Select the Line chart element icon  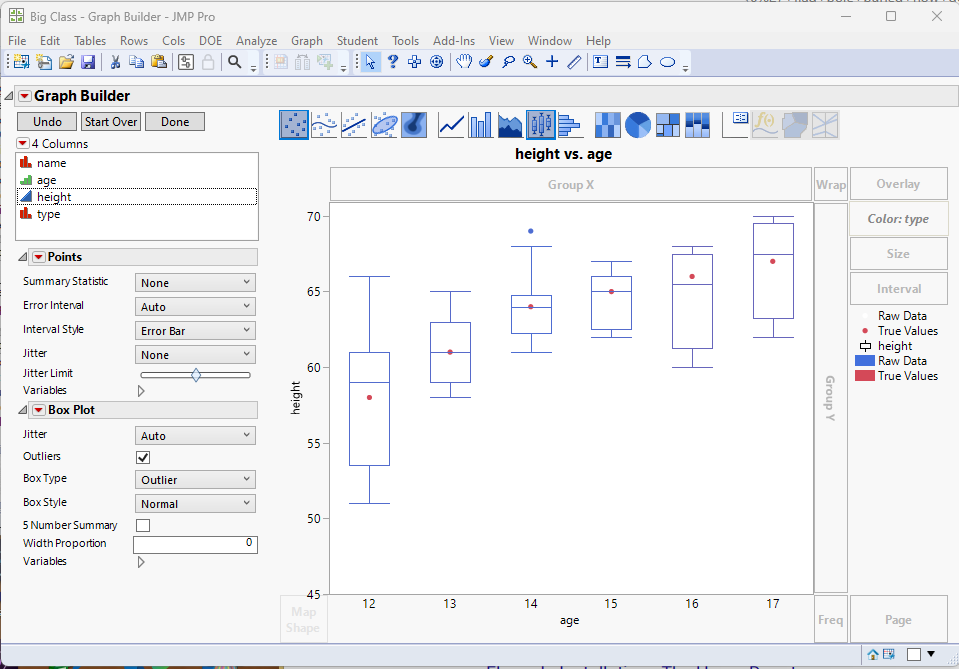tap(451, 125)
